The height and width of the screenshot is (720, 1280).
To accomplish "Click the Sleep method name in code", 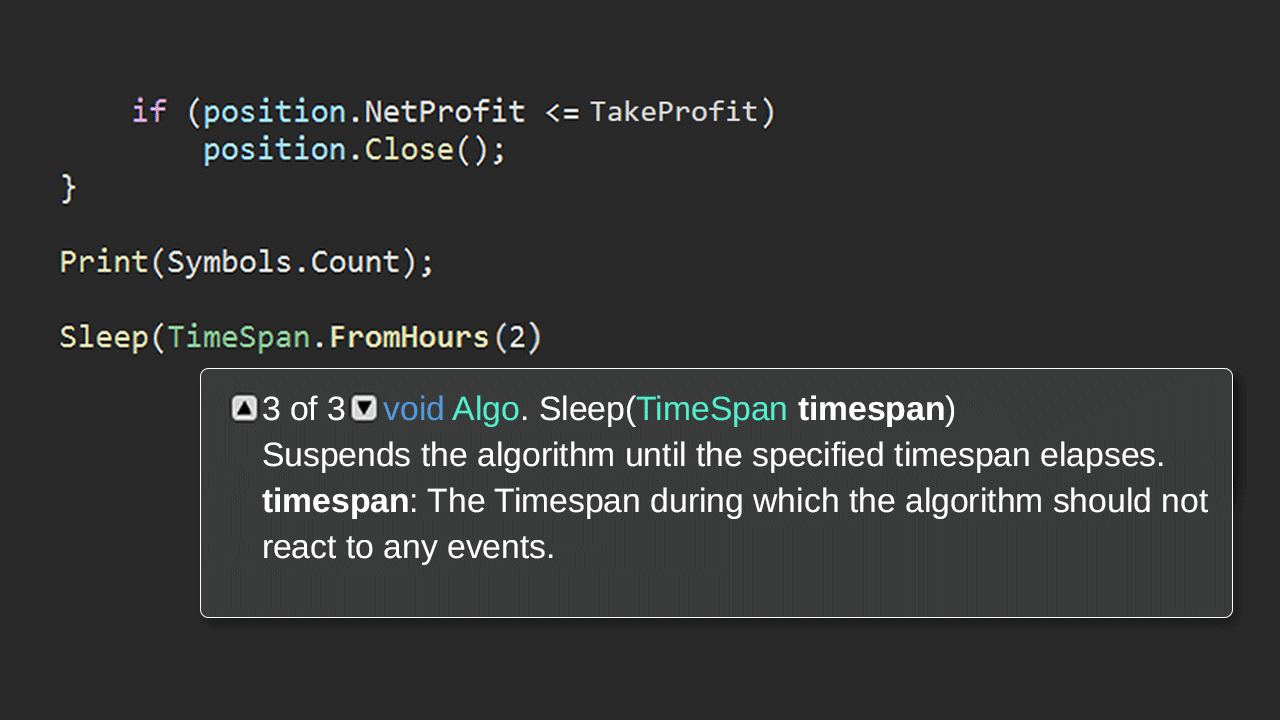I will (104, 337).
